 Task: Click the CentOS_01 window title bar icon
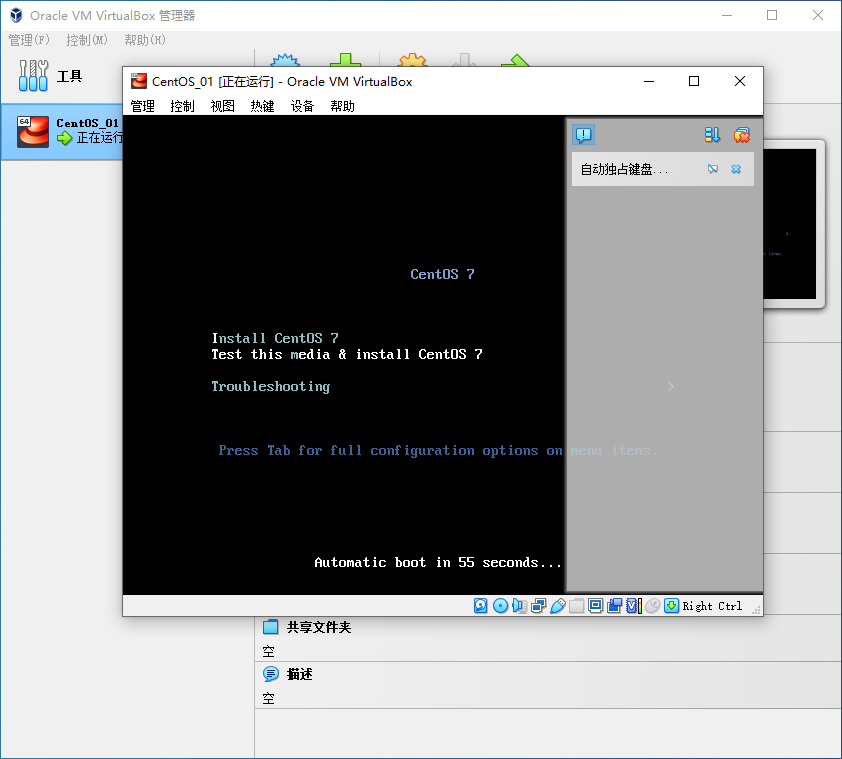coord(139,81)
